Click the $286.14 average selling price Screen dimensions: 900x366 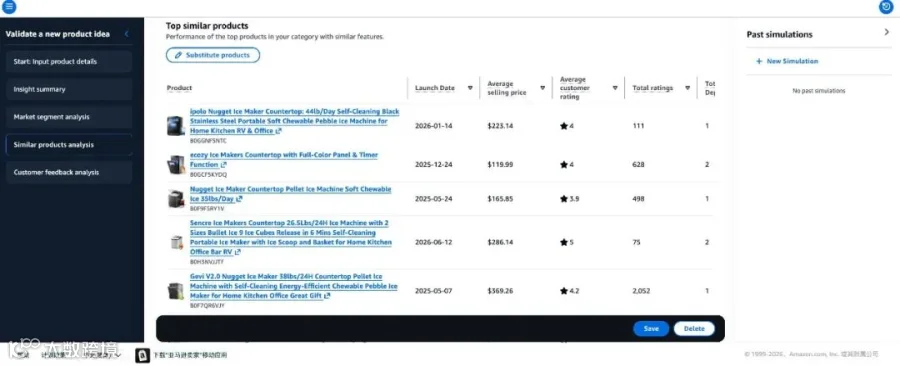click(x=501, y=243)
